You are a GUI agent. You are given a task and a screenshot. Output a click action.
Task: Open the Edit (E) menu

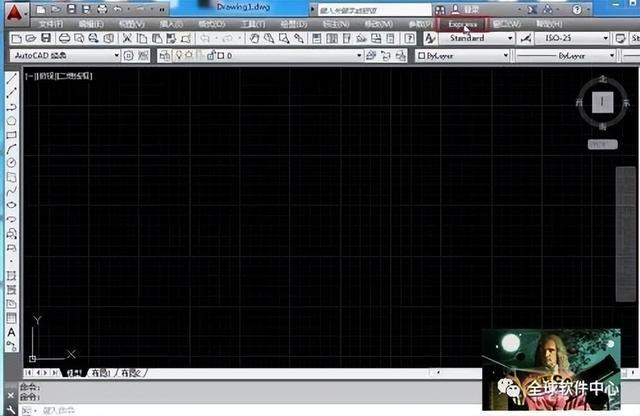(x=91, y=24)
